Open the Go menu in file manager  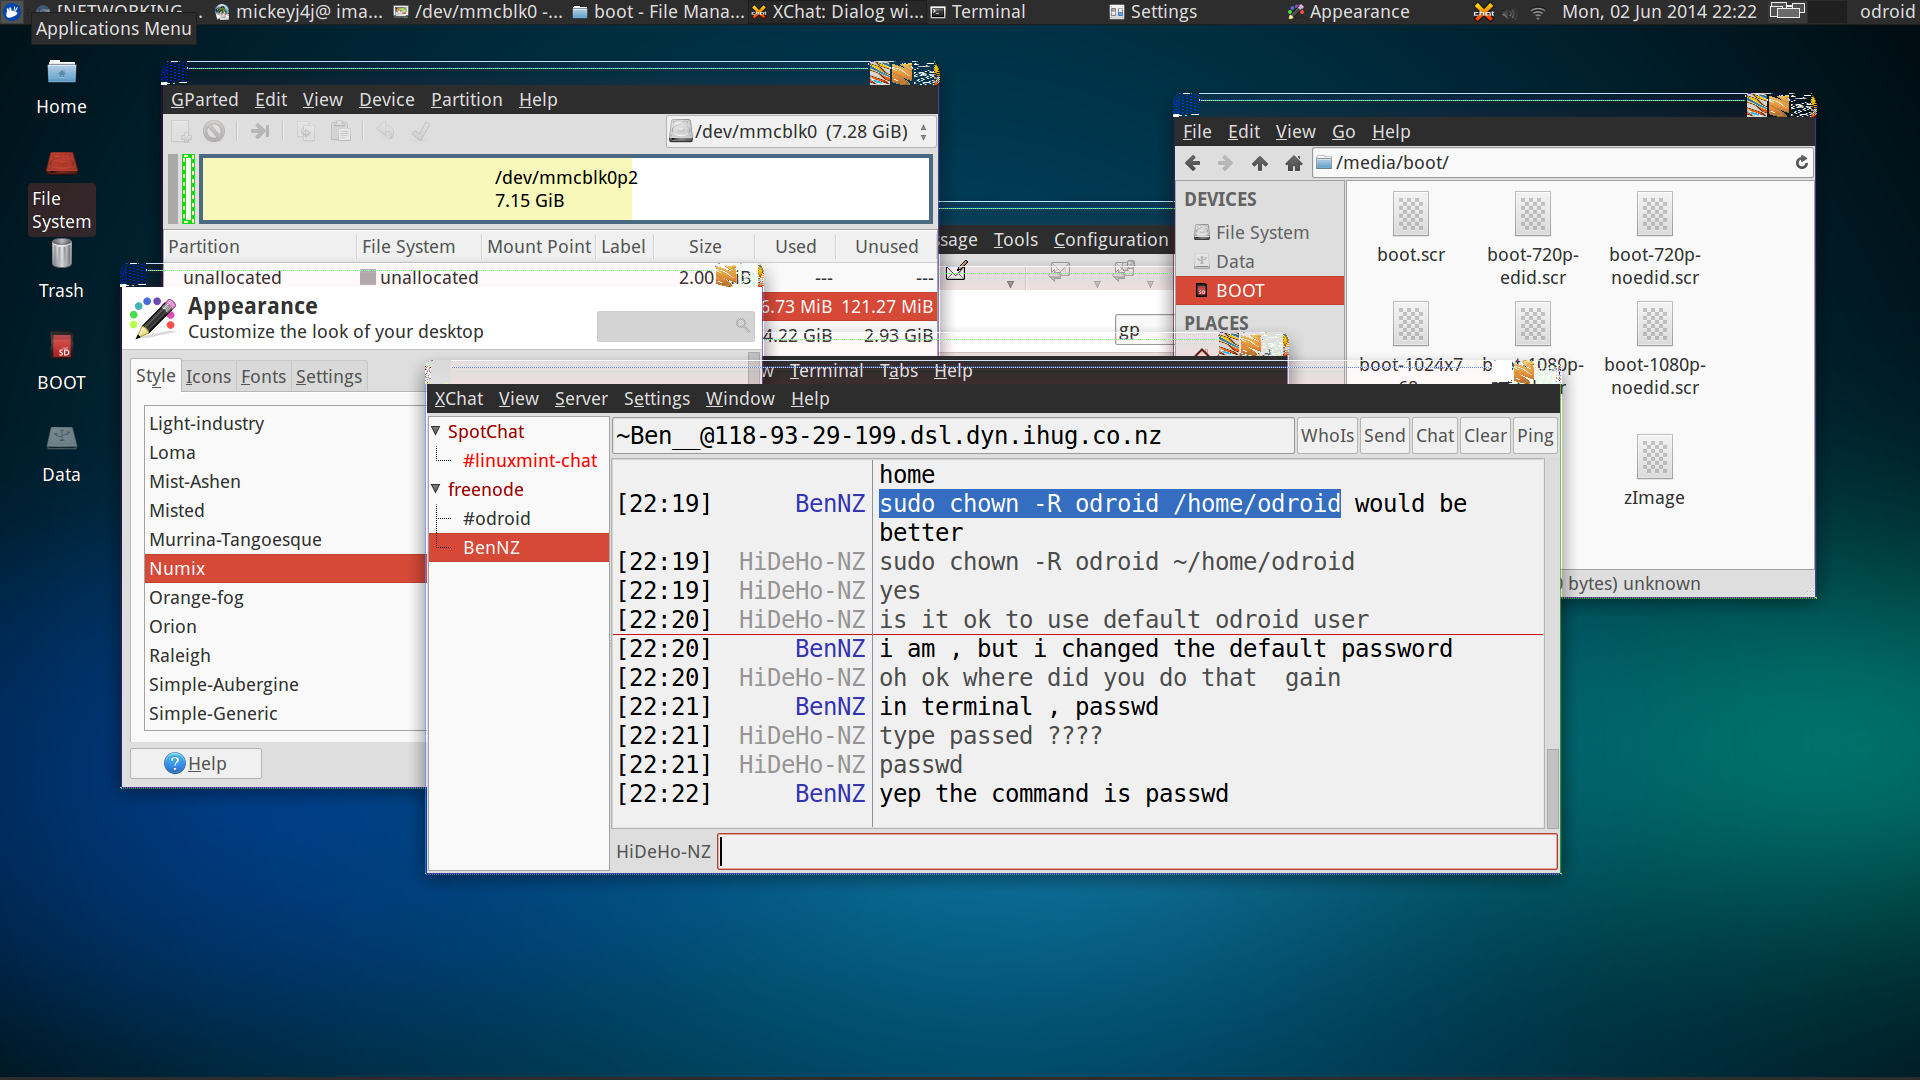[1343, 131]
